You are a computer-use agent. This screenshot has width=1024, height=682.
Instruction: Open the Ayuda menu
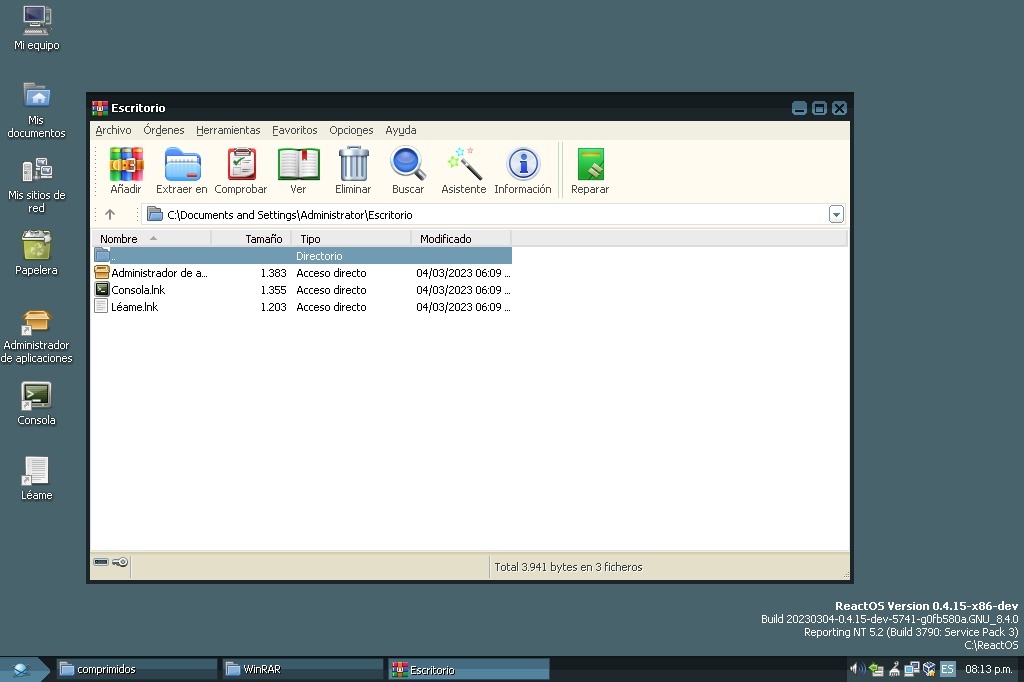(401, 130)
